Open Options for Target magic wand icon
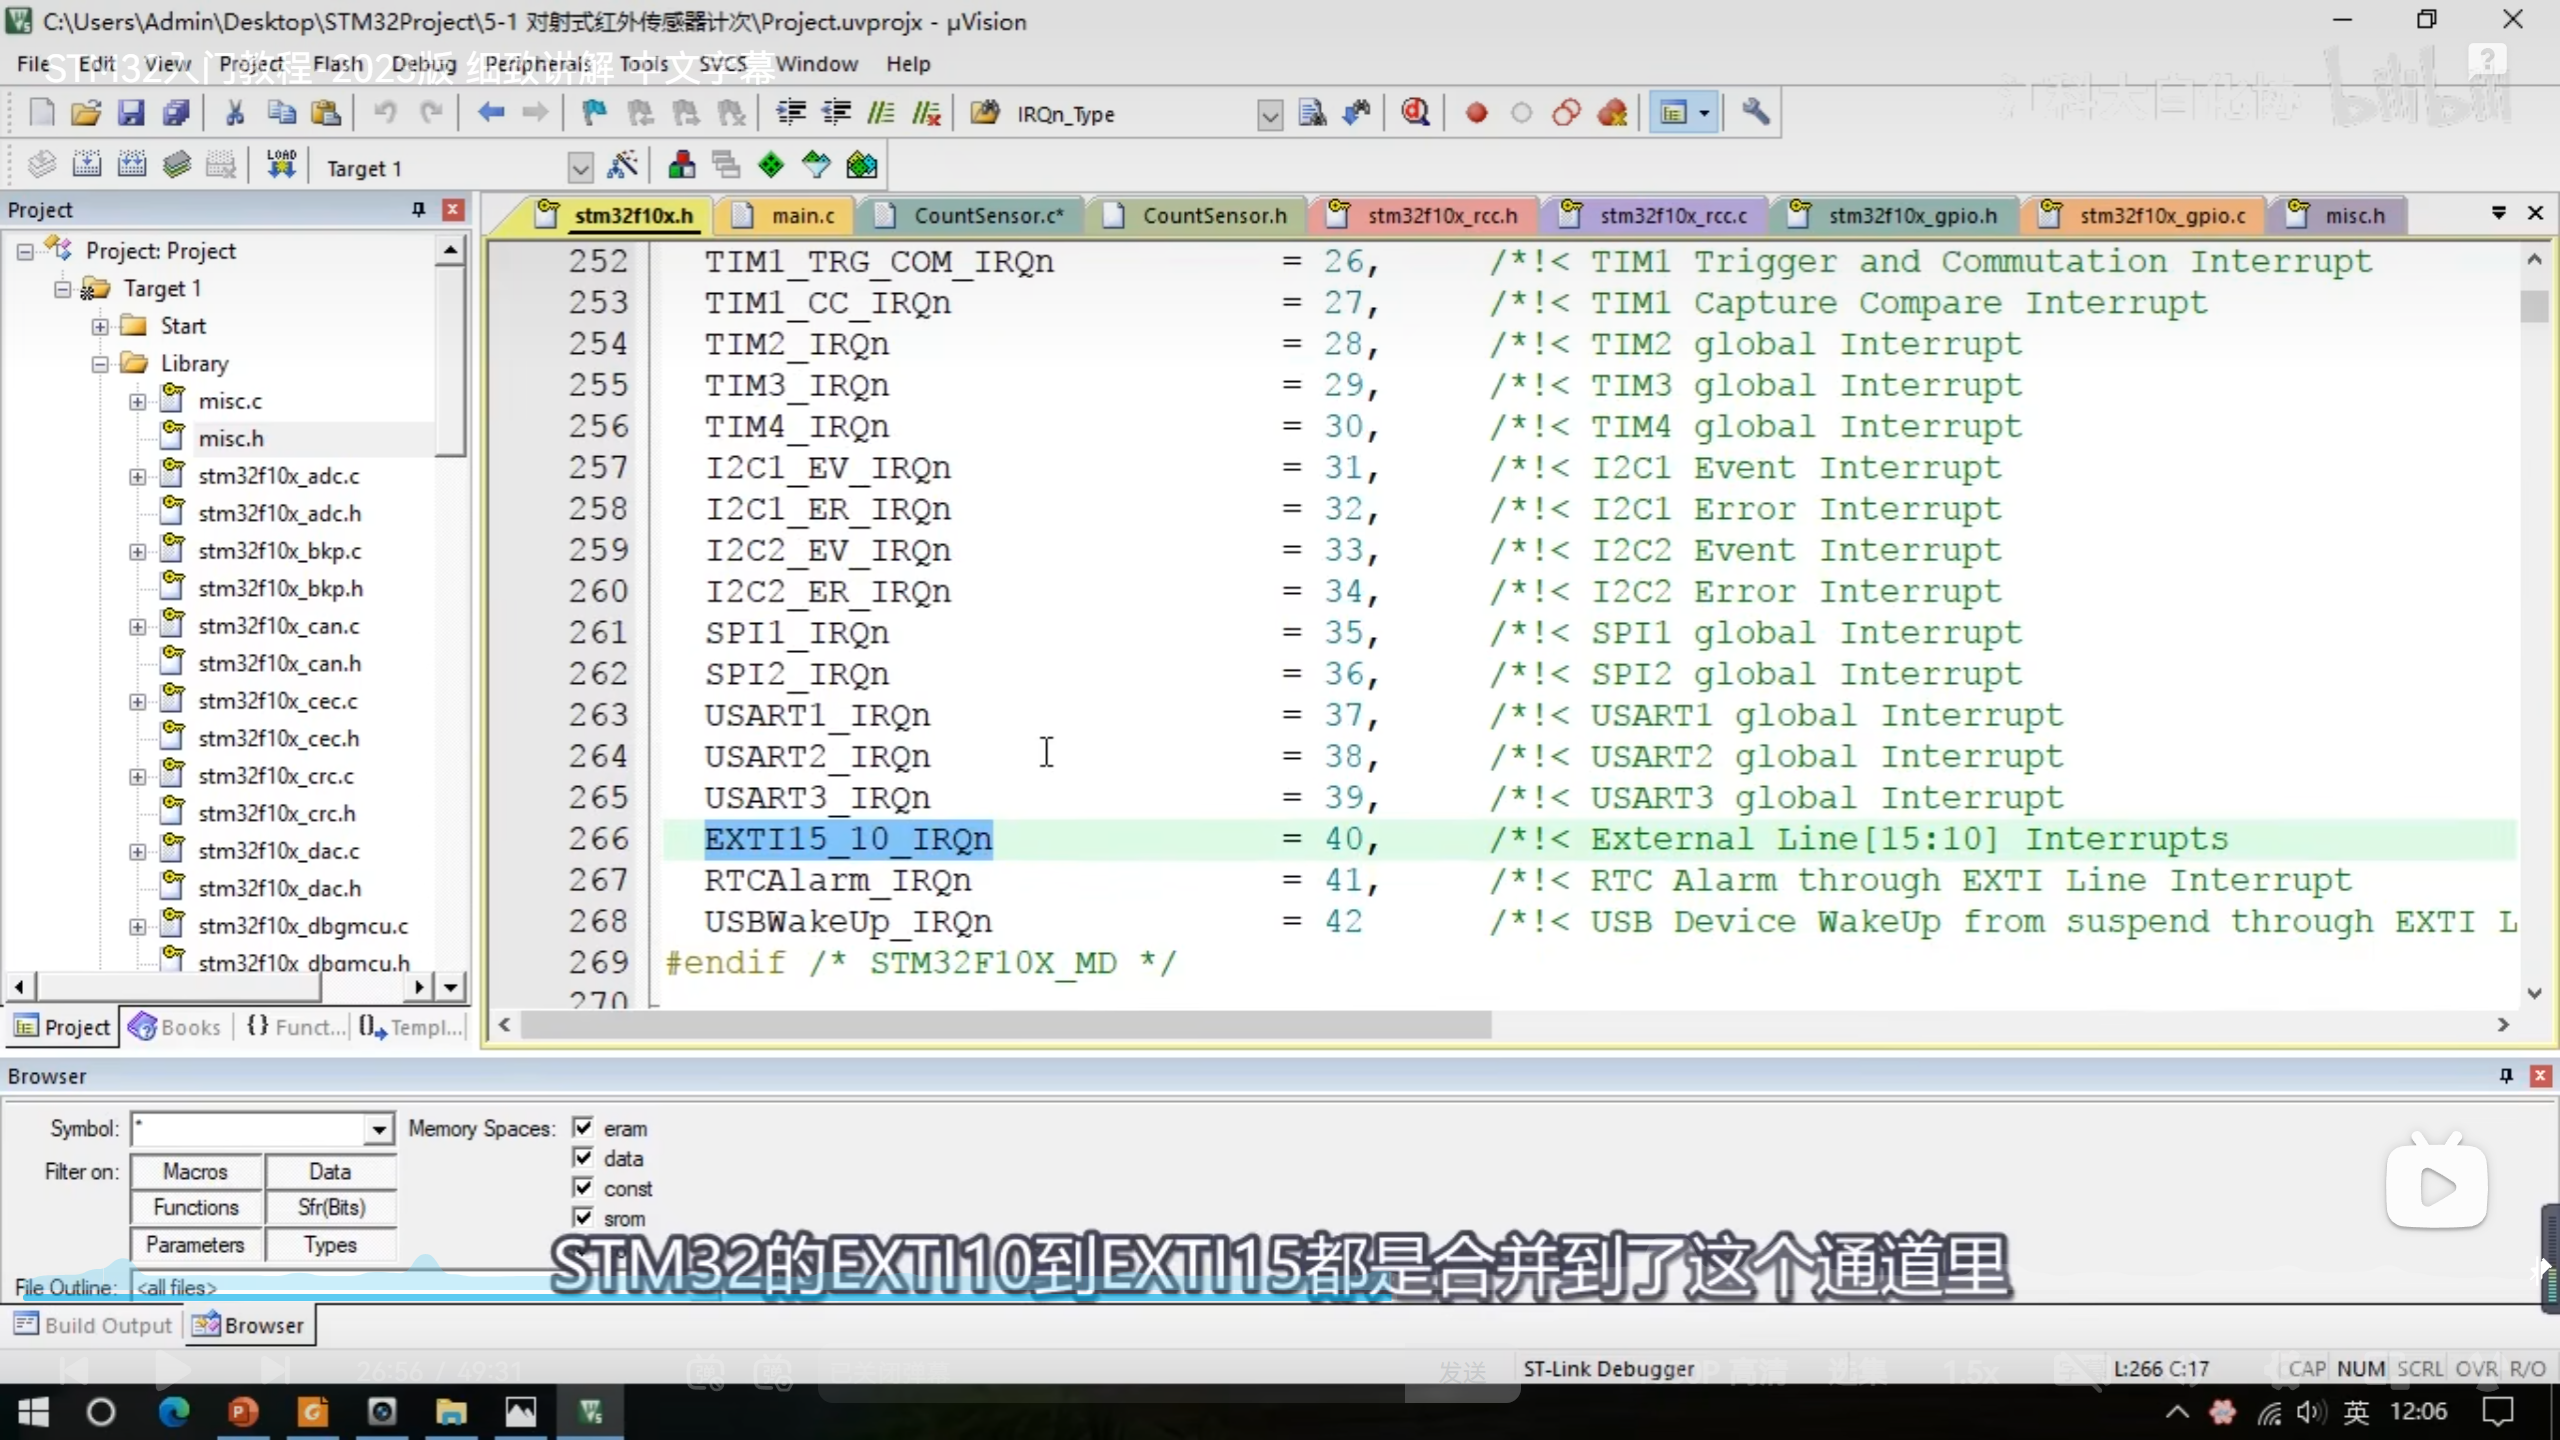 pos(622,166)
